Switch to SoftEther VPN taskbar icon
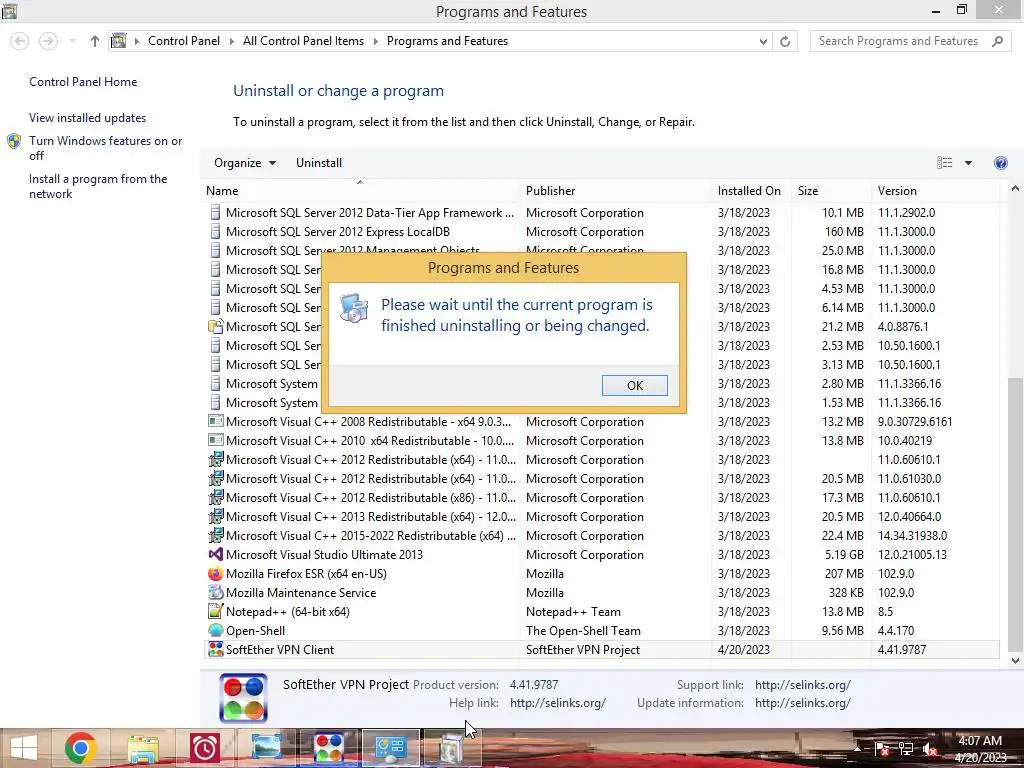This screenshot has height=768, width=1024. (328, 748)
